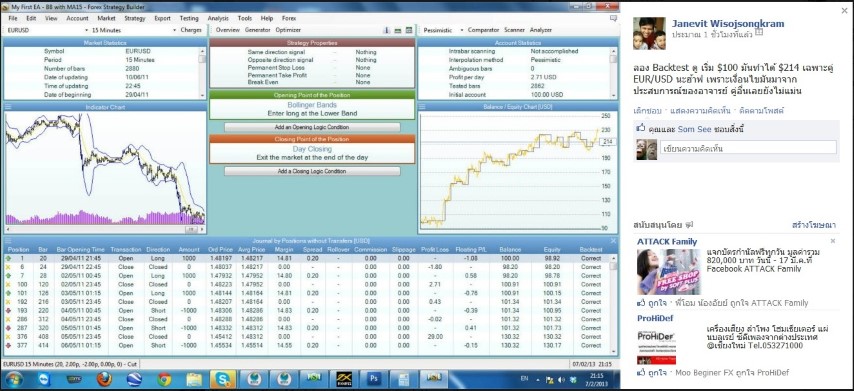
Task: Open the Strategy menu
Action: click(x=135, y=19)
